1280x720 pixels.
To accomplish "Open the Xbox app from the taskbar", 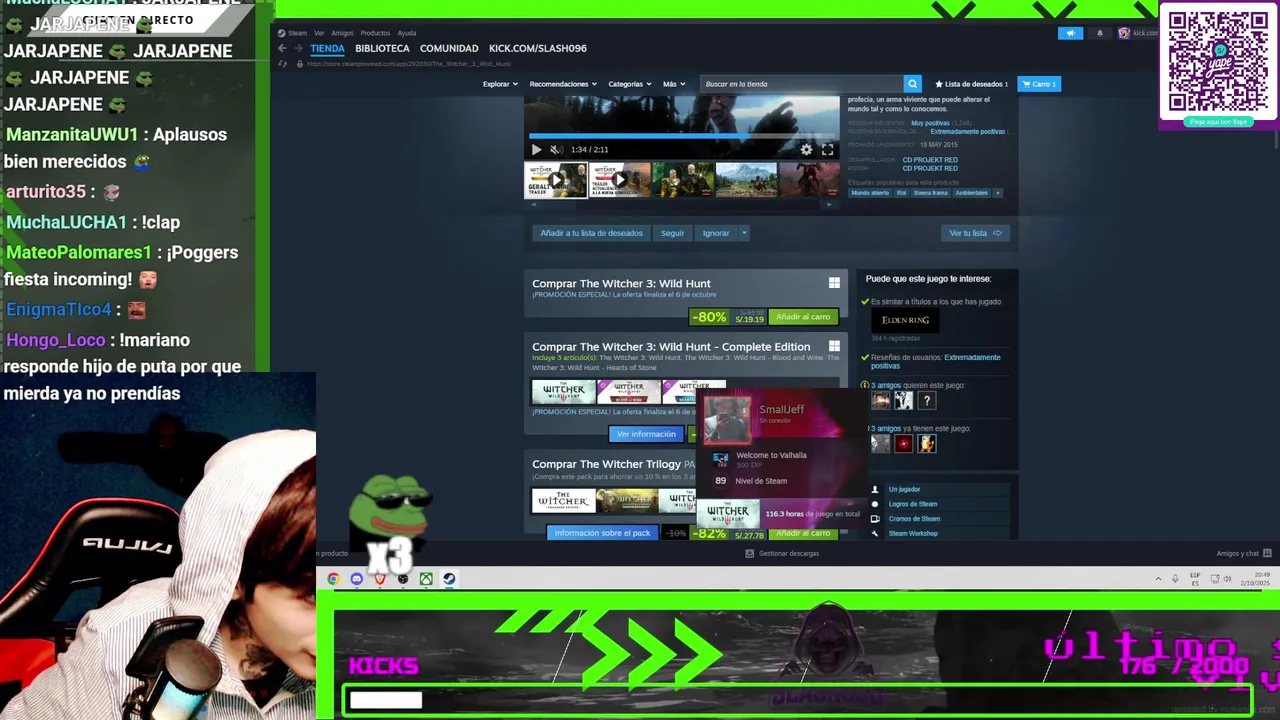I will pyautogui.click(x=426, y=579).
